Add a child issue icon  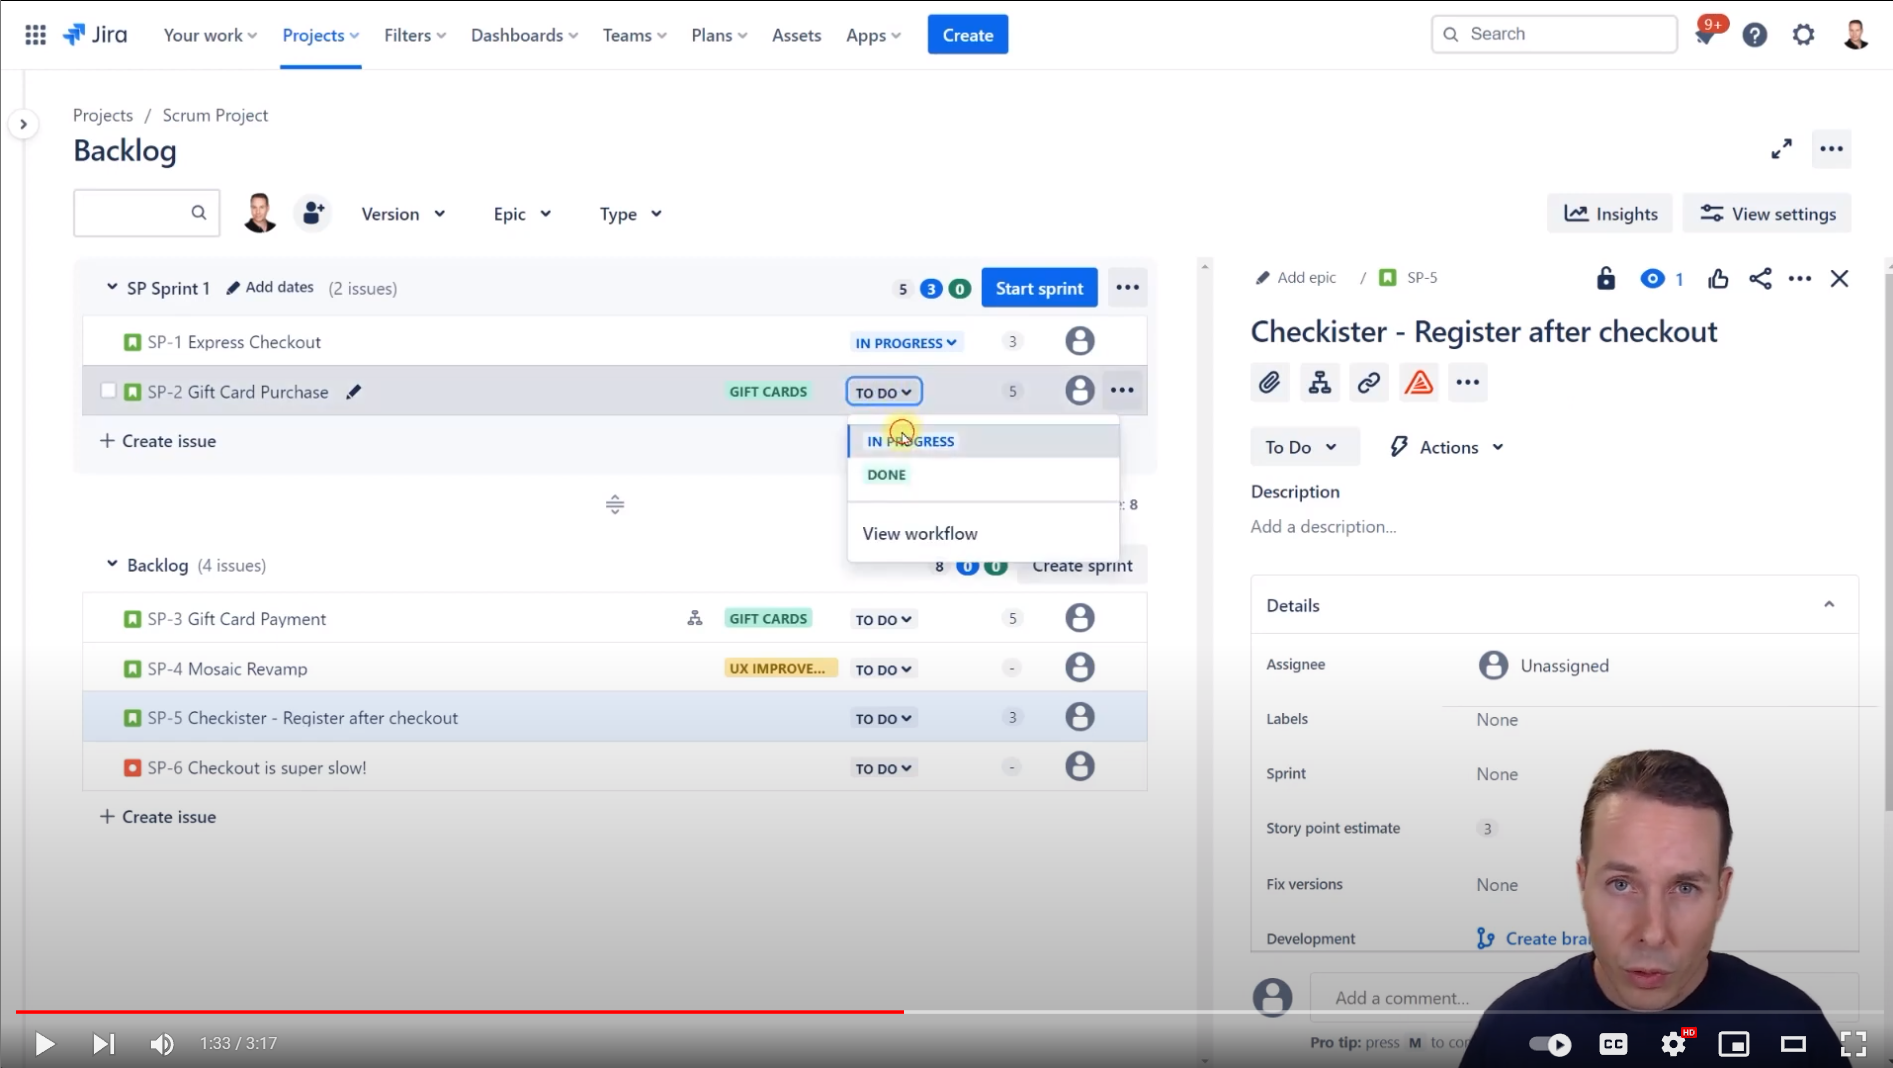pos(1319,382)
